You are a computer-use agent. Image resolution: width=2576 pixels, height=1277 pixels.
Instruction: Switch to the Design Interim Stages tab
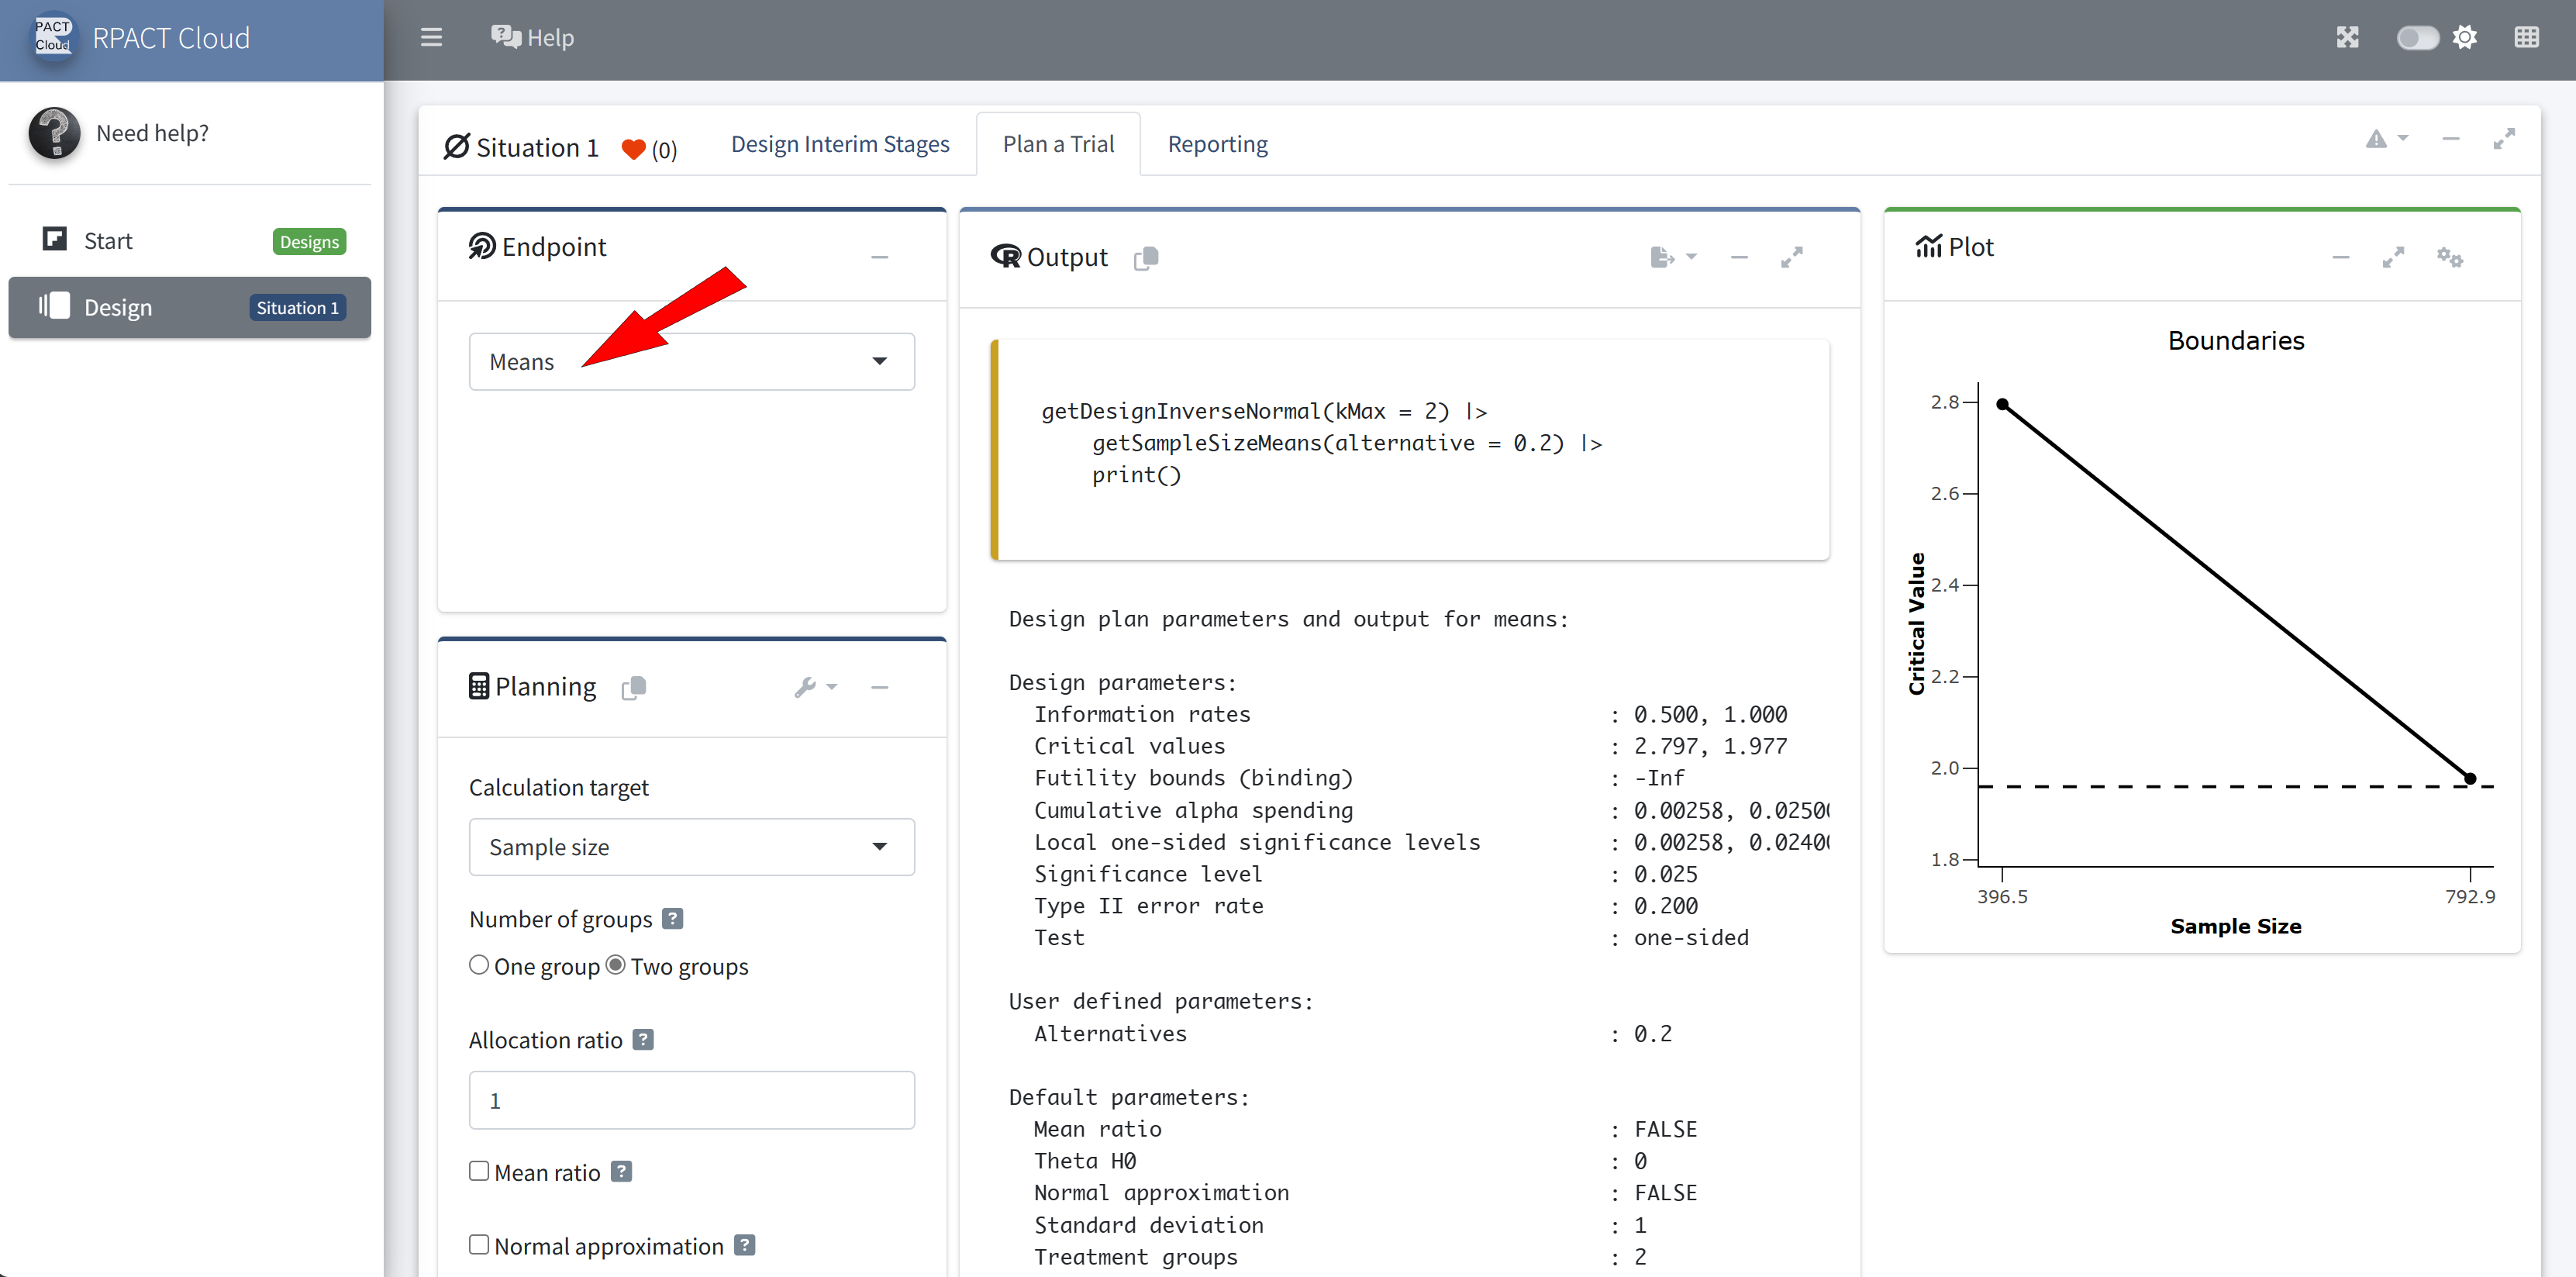pos(840,144)
